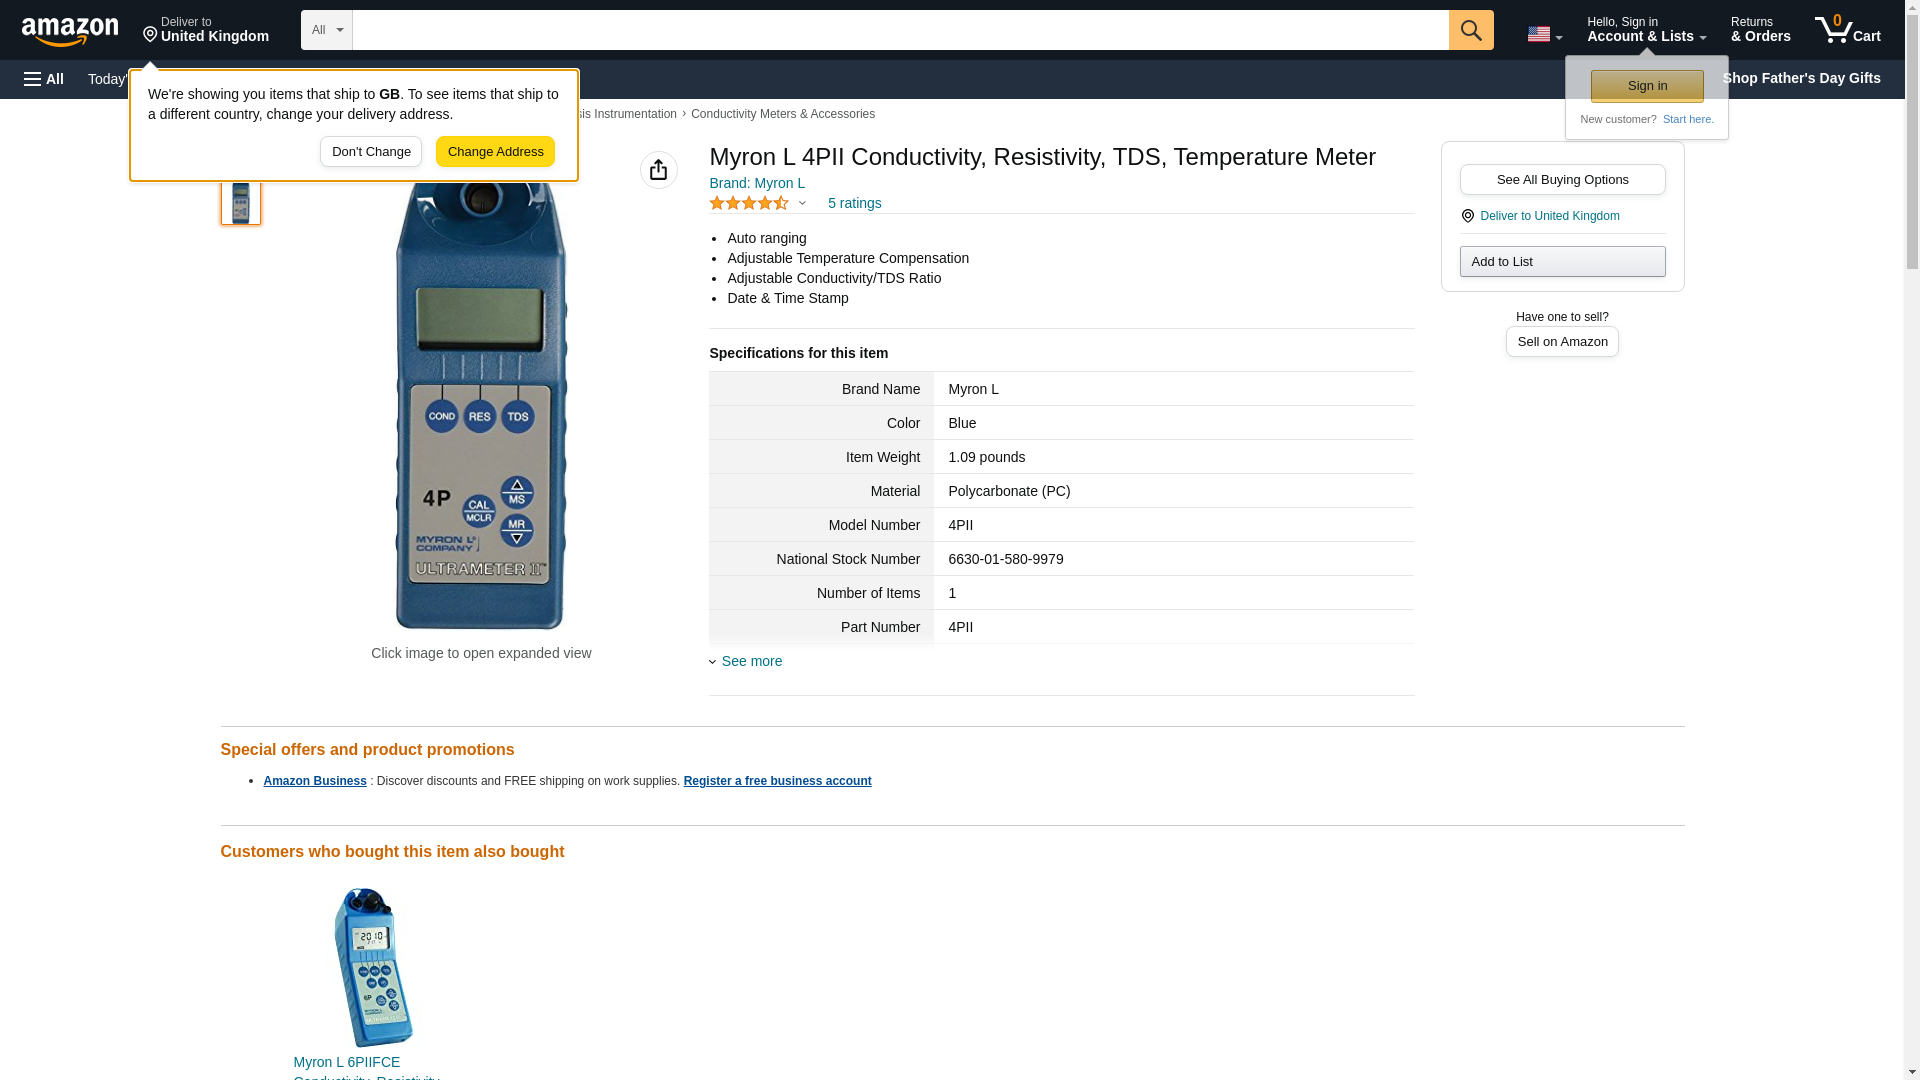
Task: Open the All search category dropdown
Action: 326,30
